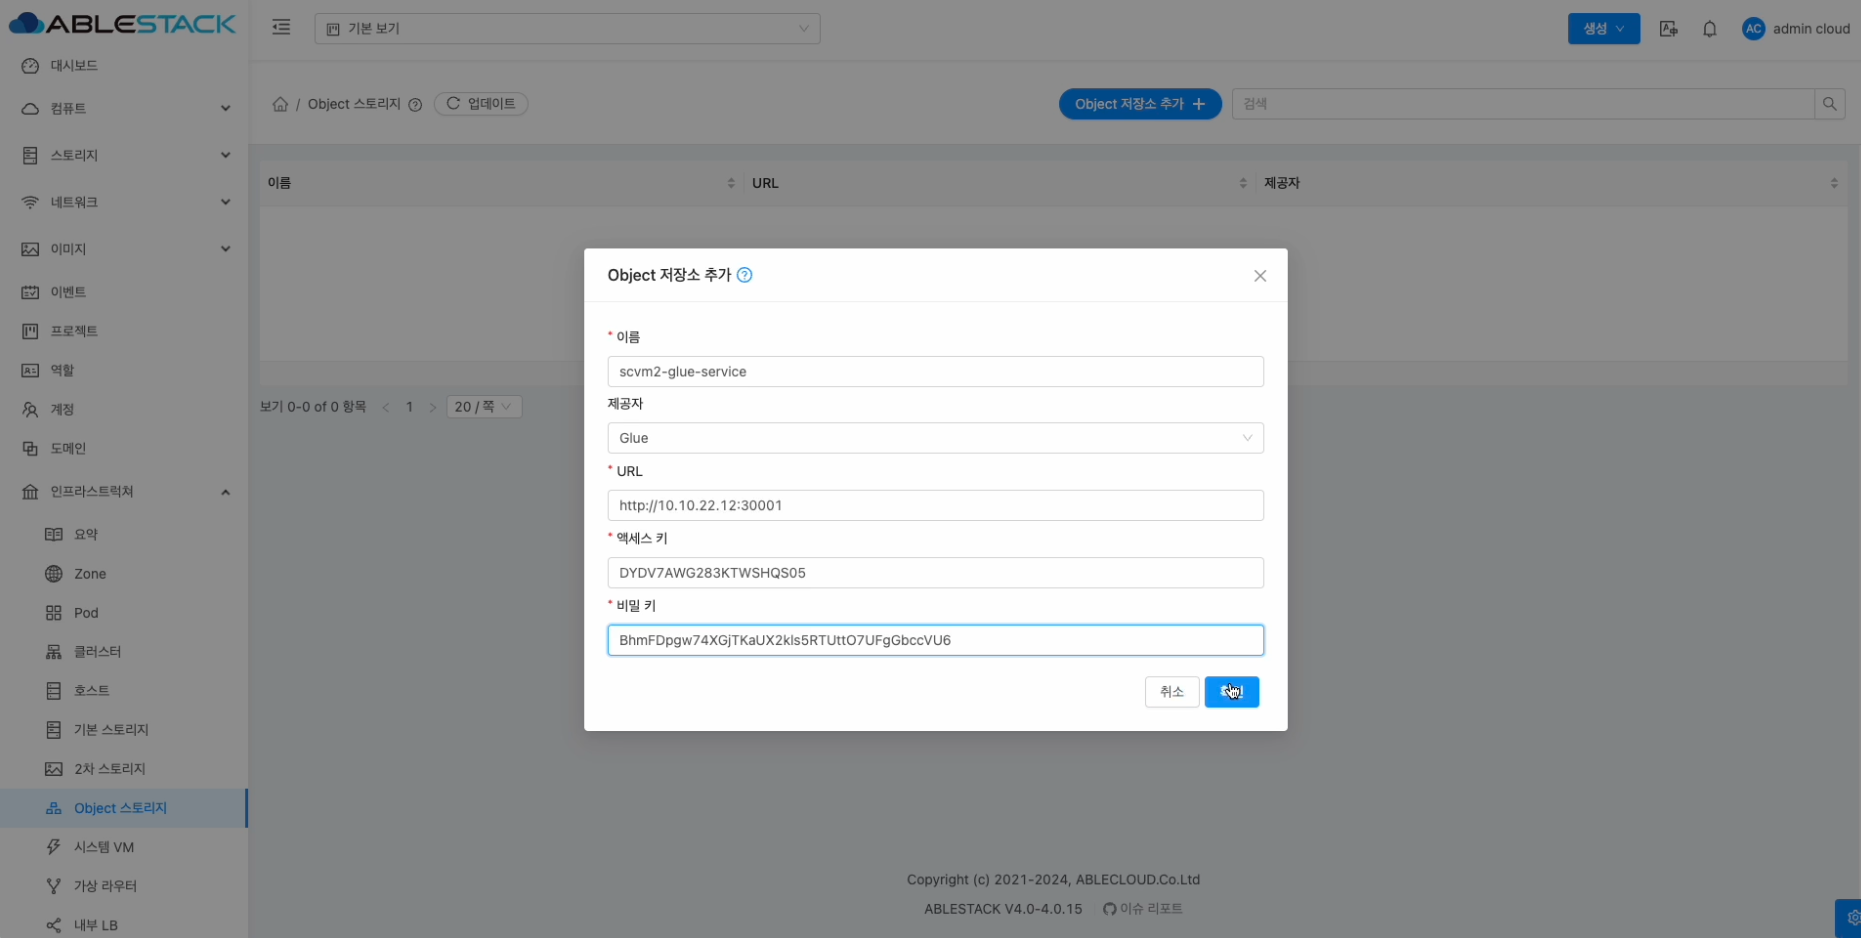
Task: Open 계정 in the sidebar
Action: [x=124, y=409]
